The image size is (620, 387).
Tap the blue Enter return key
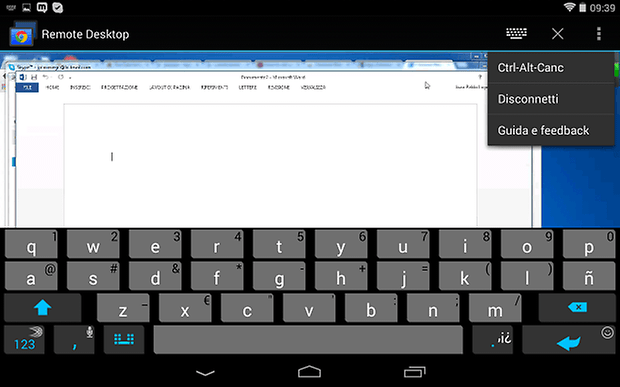[569, 340]
